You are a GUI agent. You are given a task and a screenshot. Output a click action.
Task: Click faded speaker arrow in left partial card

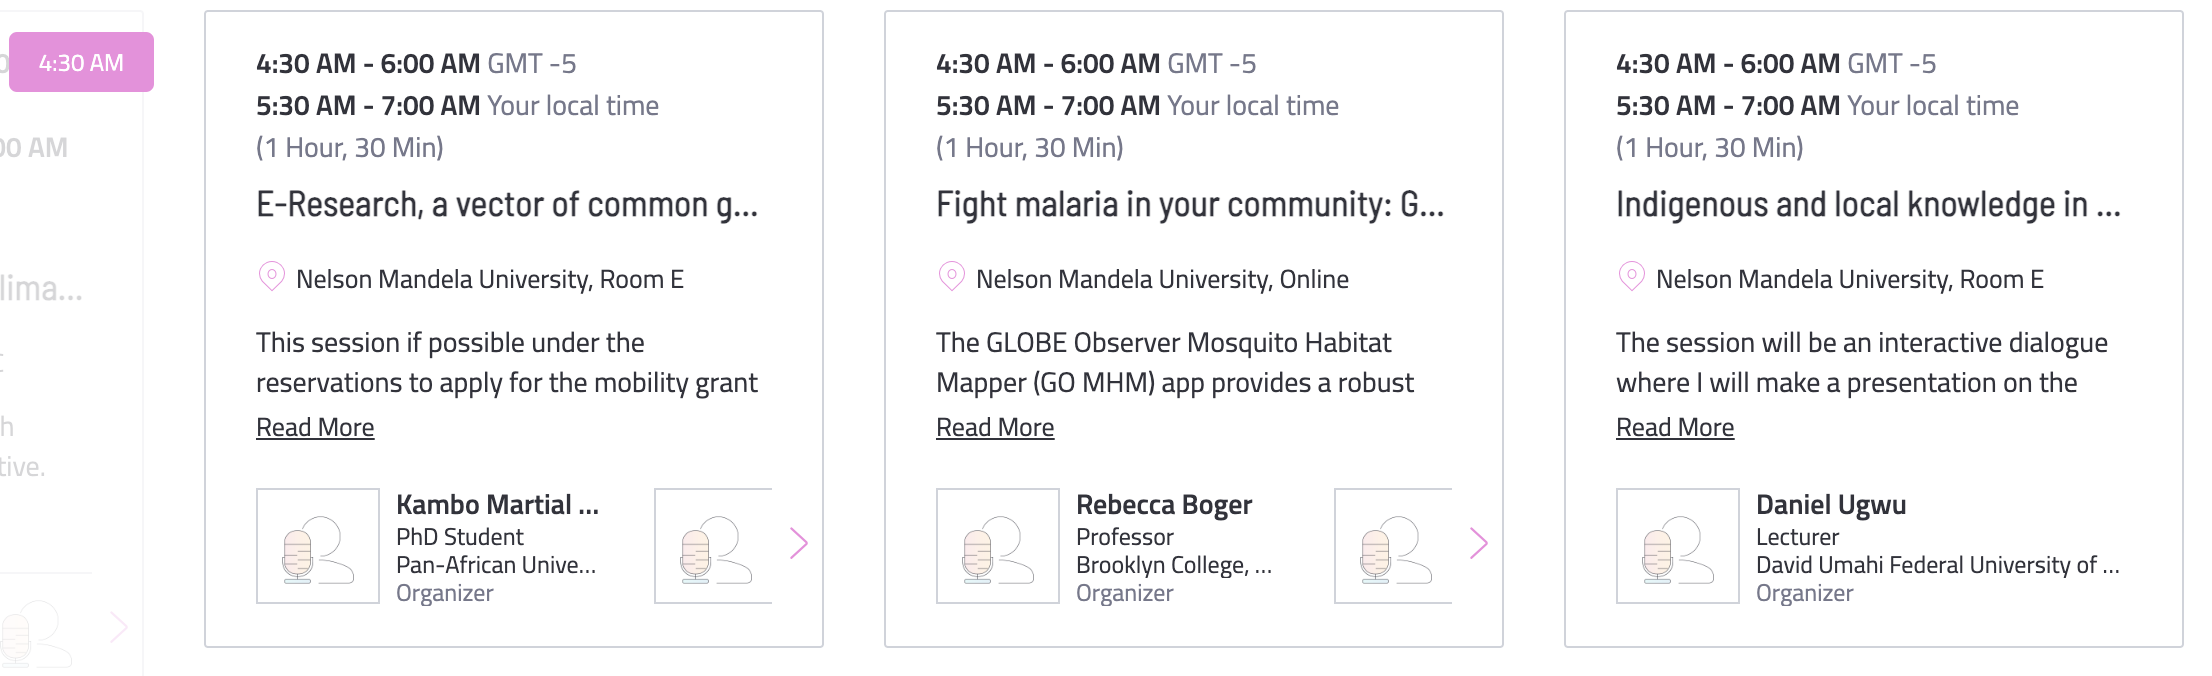click(x=119, y=628)
